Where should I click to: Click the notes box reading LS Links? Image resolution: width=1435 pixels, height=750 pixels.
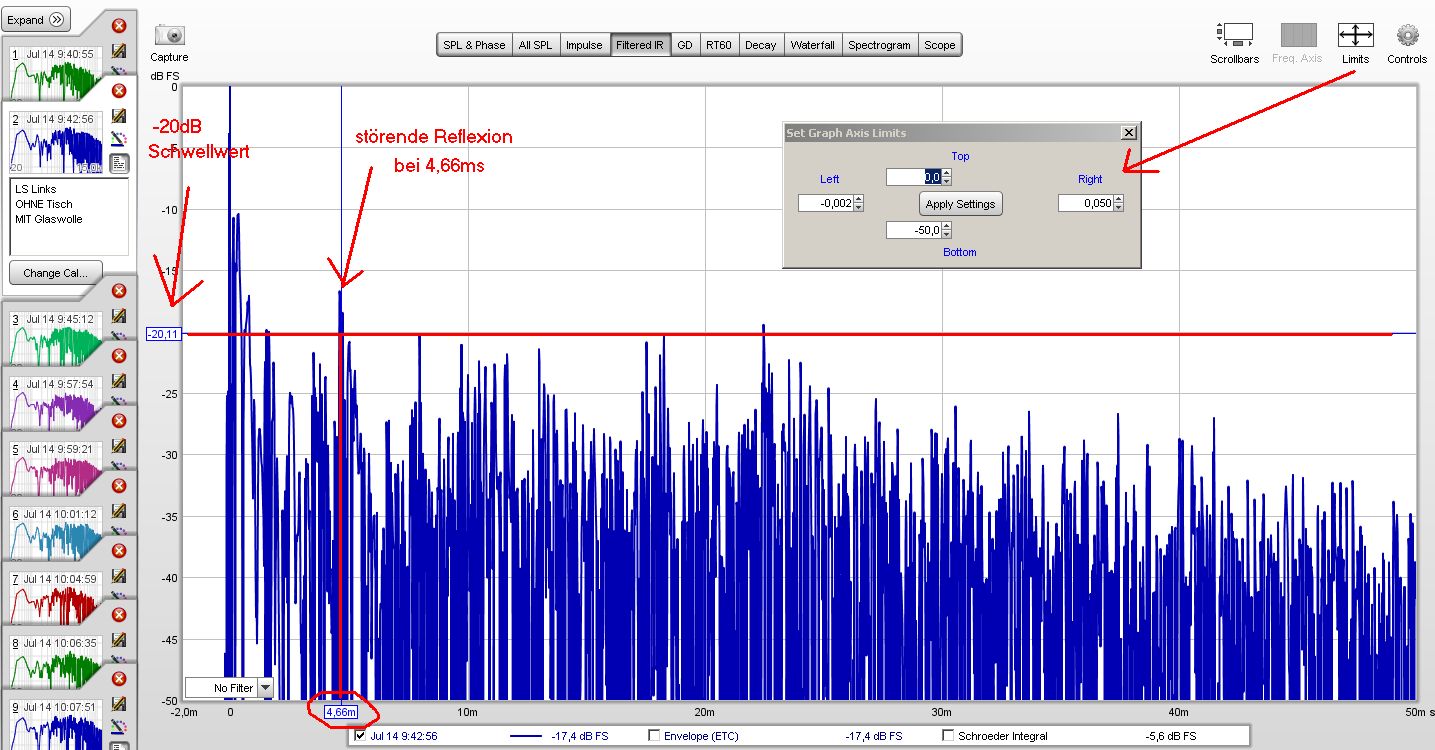pos(69,217)
